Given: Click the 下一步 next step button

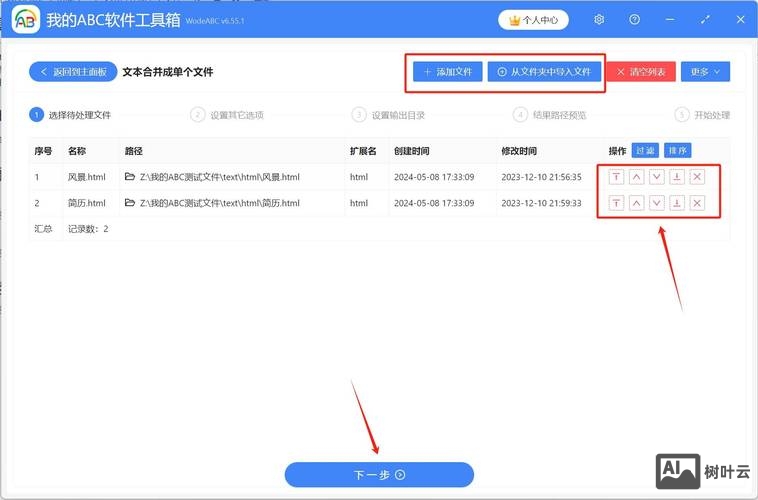Looking at the screenshot, I should tap(379, 475).
